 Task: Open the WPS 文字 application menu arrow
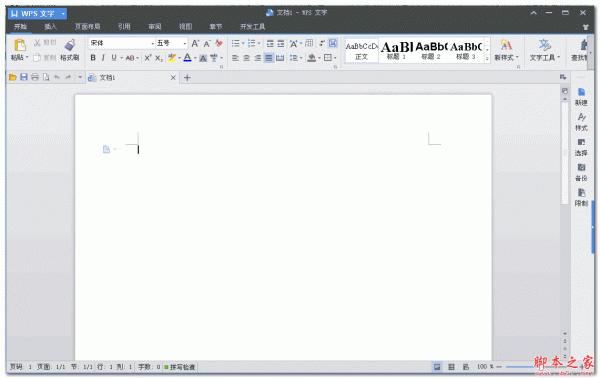point(63,14)
